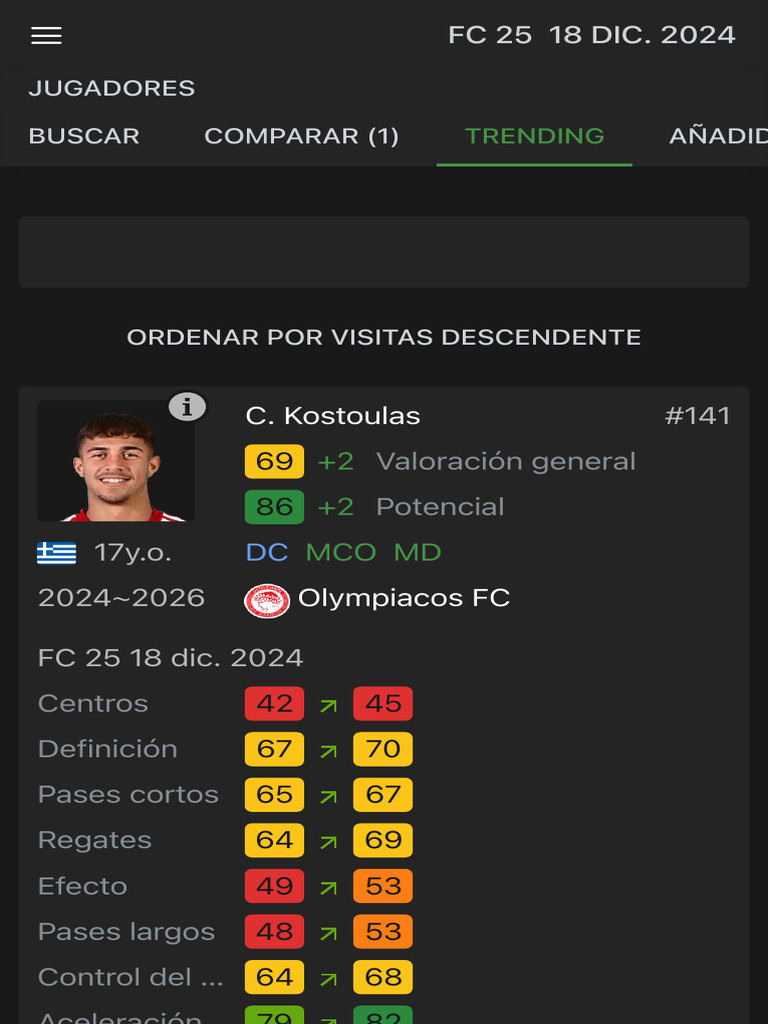Select the Trending tab
Image resolution: width=768 pixels, height=1024 pixels.
point(534,136)
